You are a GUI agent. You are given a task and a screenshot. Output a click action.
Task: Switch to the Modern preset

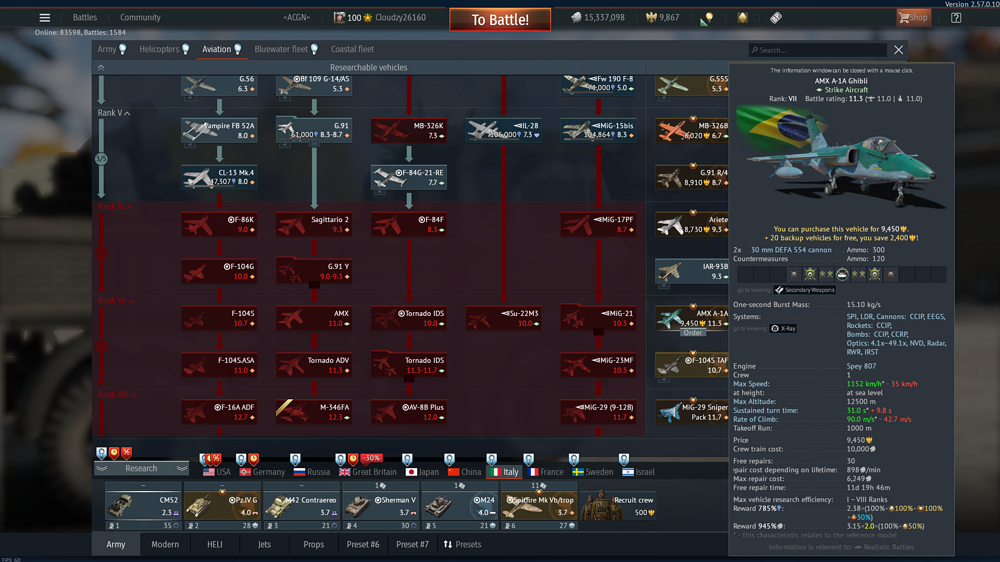pos(165,545)
